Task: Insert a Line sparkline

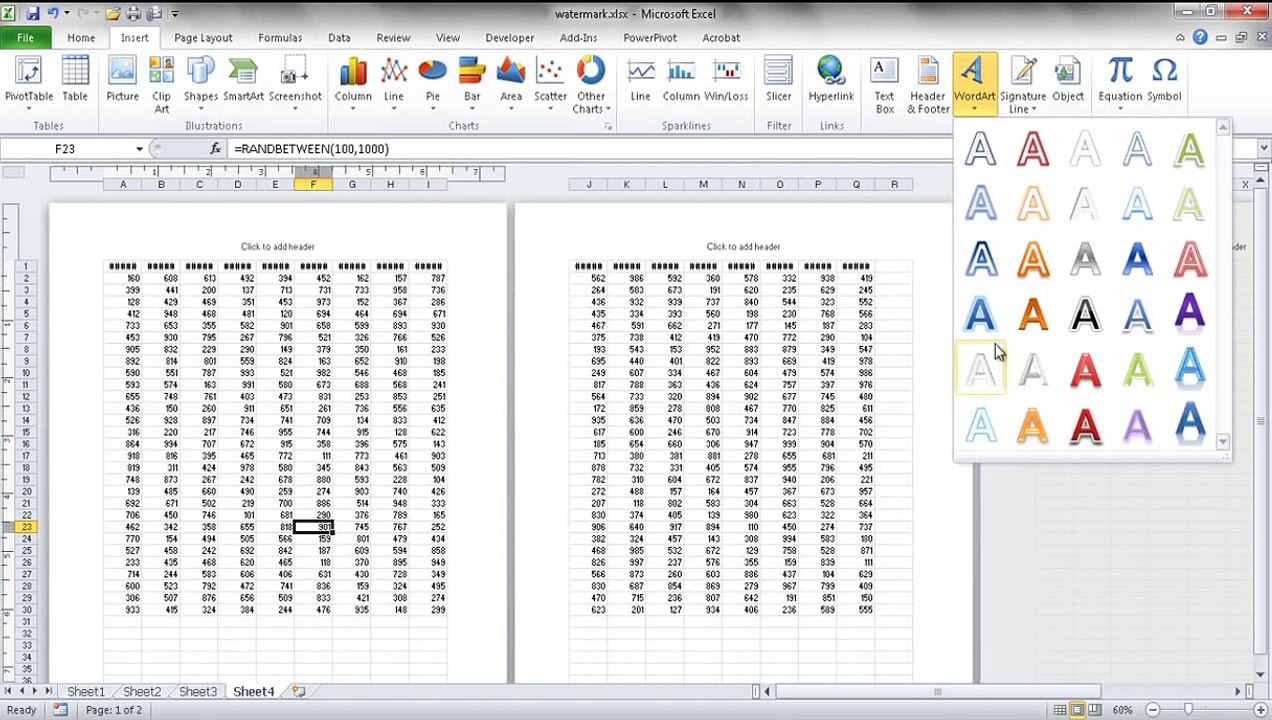Action: [x=641, y=81]
